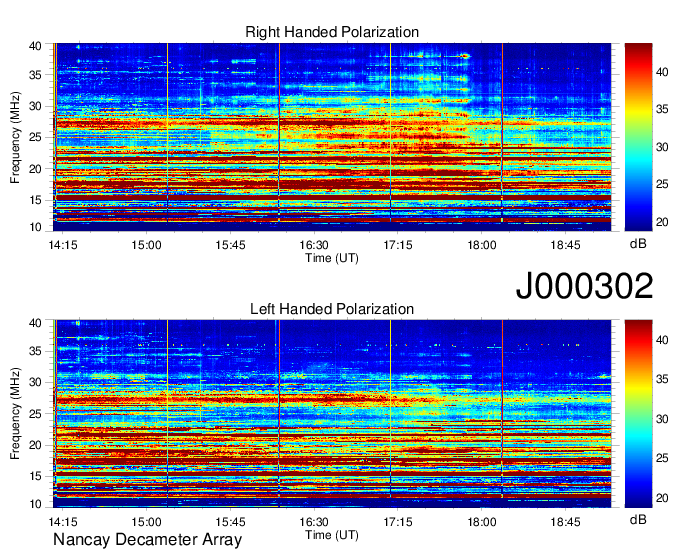
Task: Click the 18:45 tick label of bottom plot
Action: click(x=566, y=522)
